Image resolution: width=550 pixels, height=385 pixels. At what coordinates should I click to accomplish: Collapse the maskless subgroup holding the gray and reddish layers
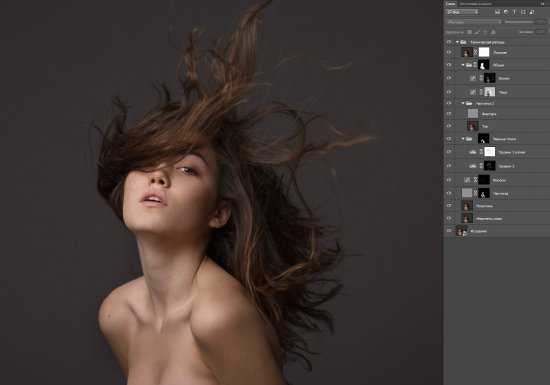point(463,103)
